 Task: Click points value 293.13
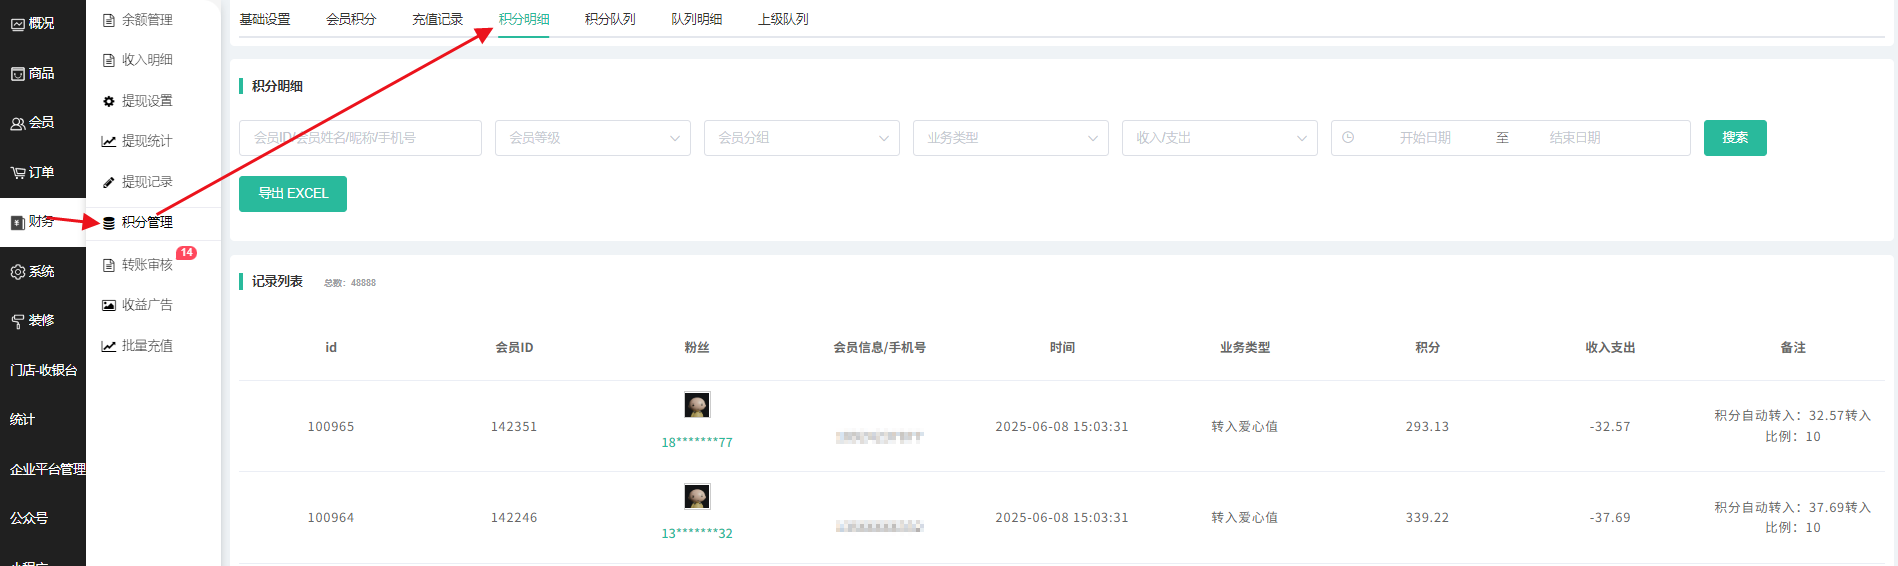(1427, 427)
